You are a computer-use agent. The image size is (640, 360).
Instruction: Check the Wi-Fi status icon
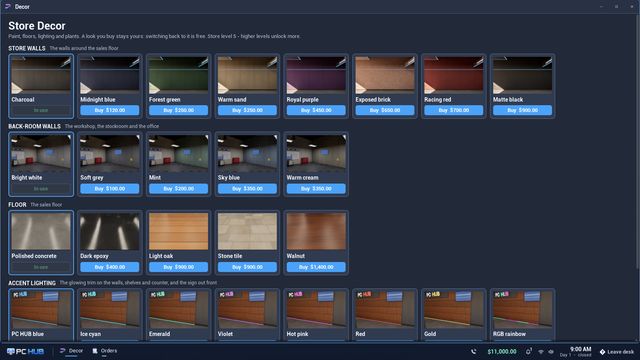(x=541, y=351)
